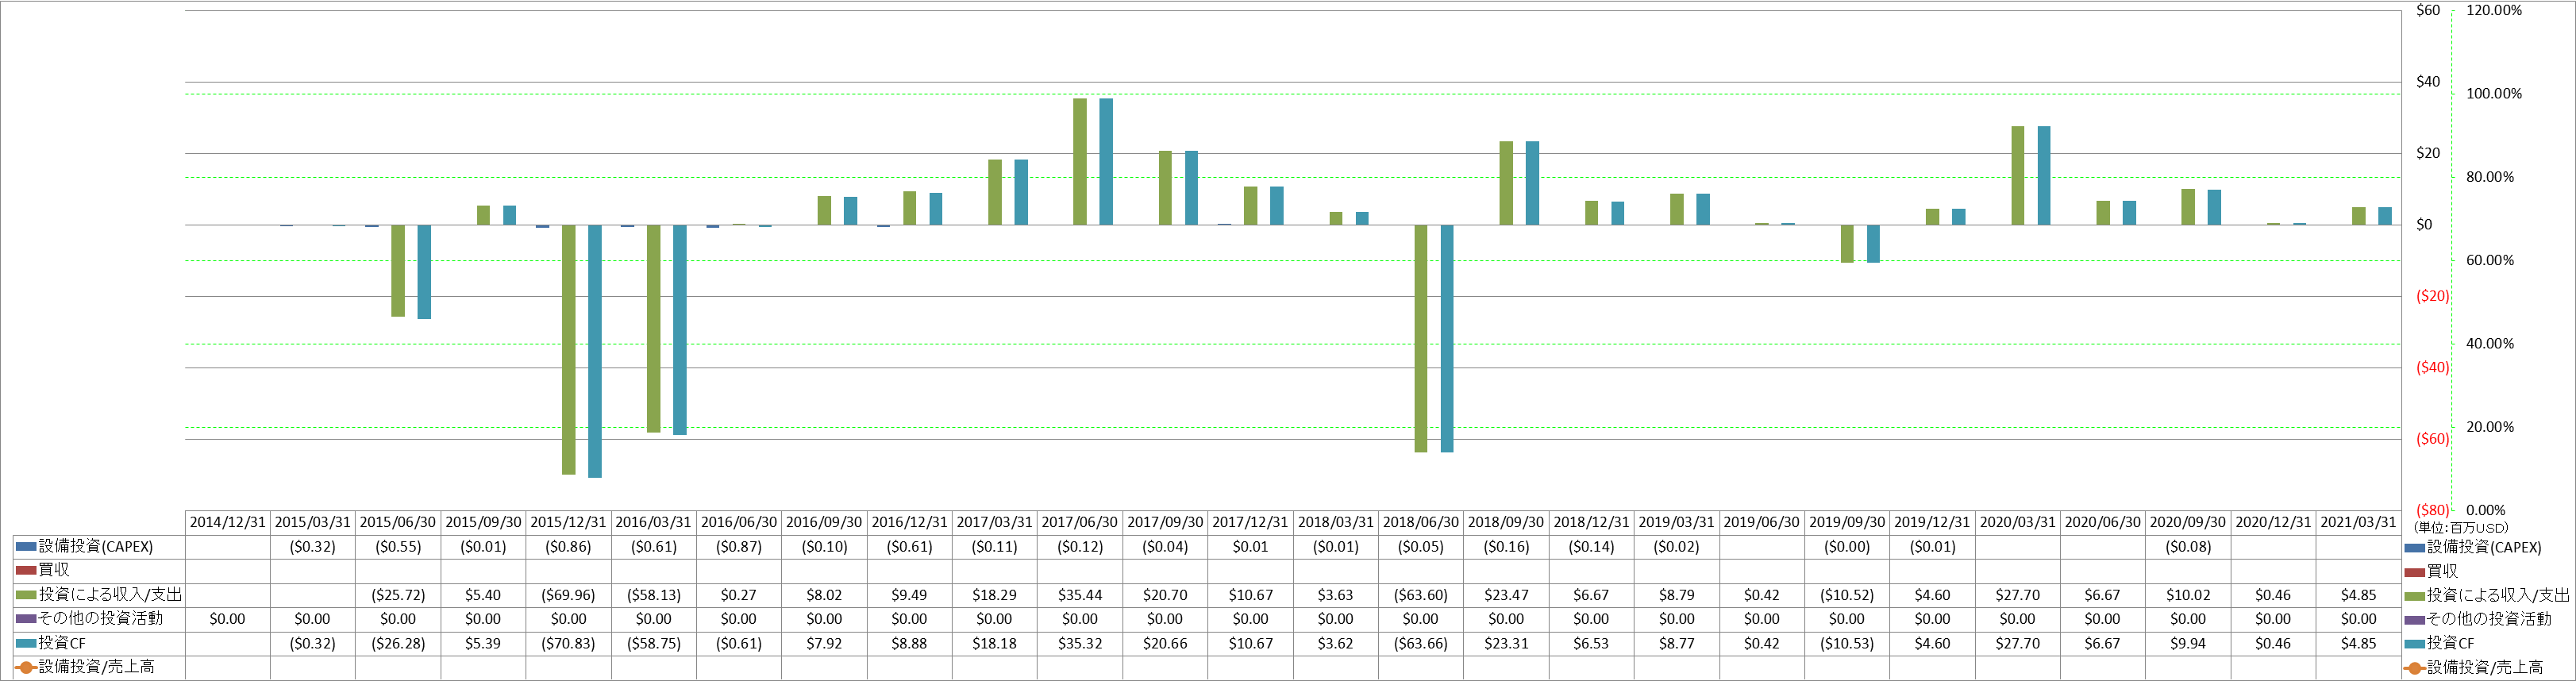Select the ($26.28) 投資CF cell

tap(398, 644)
